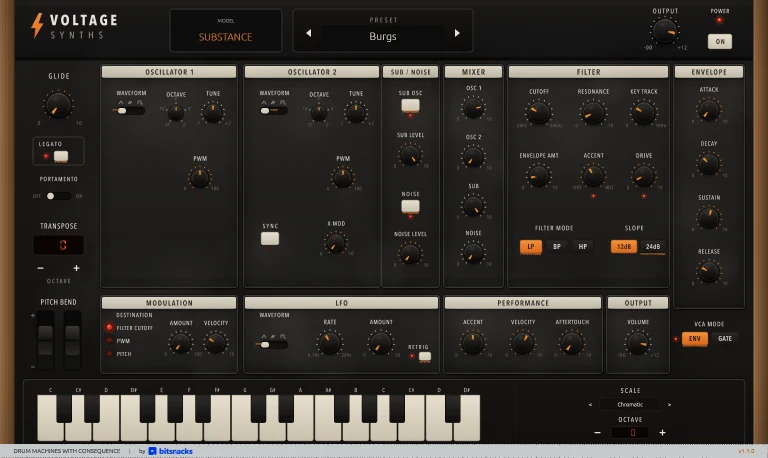Toggle the Oscillator 2 SYNC button

tap(270, 239)
